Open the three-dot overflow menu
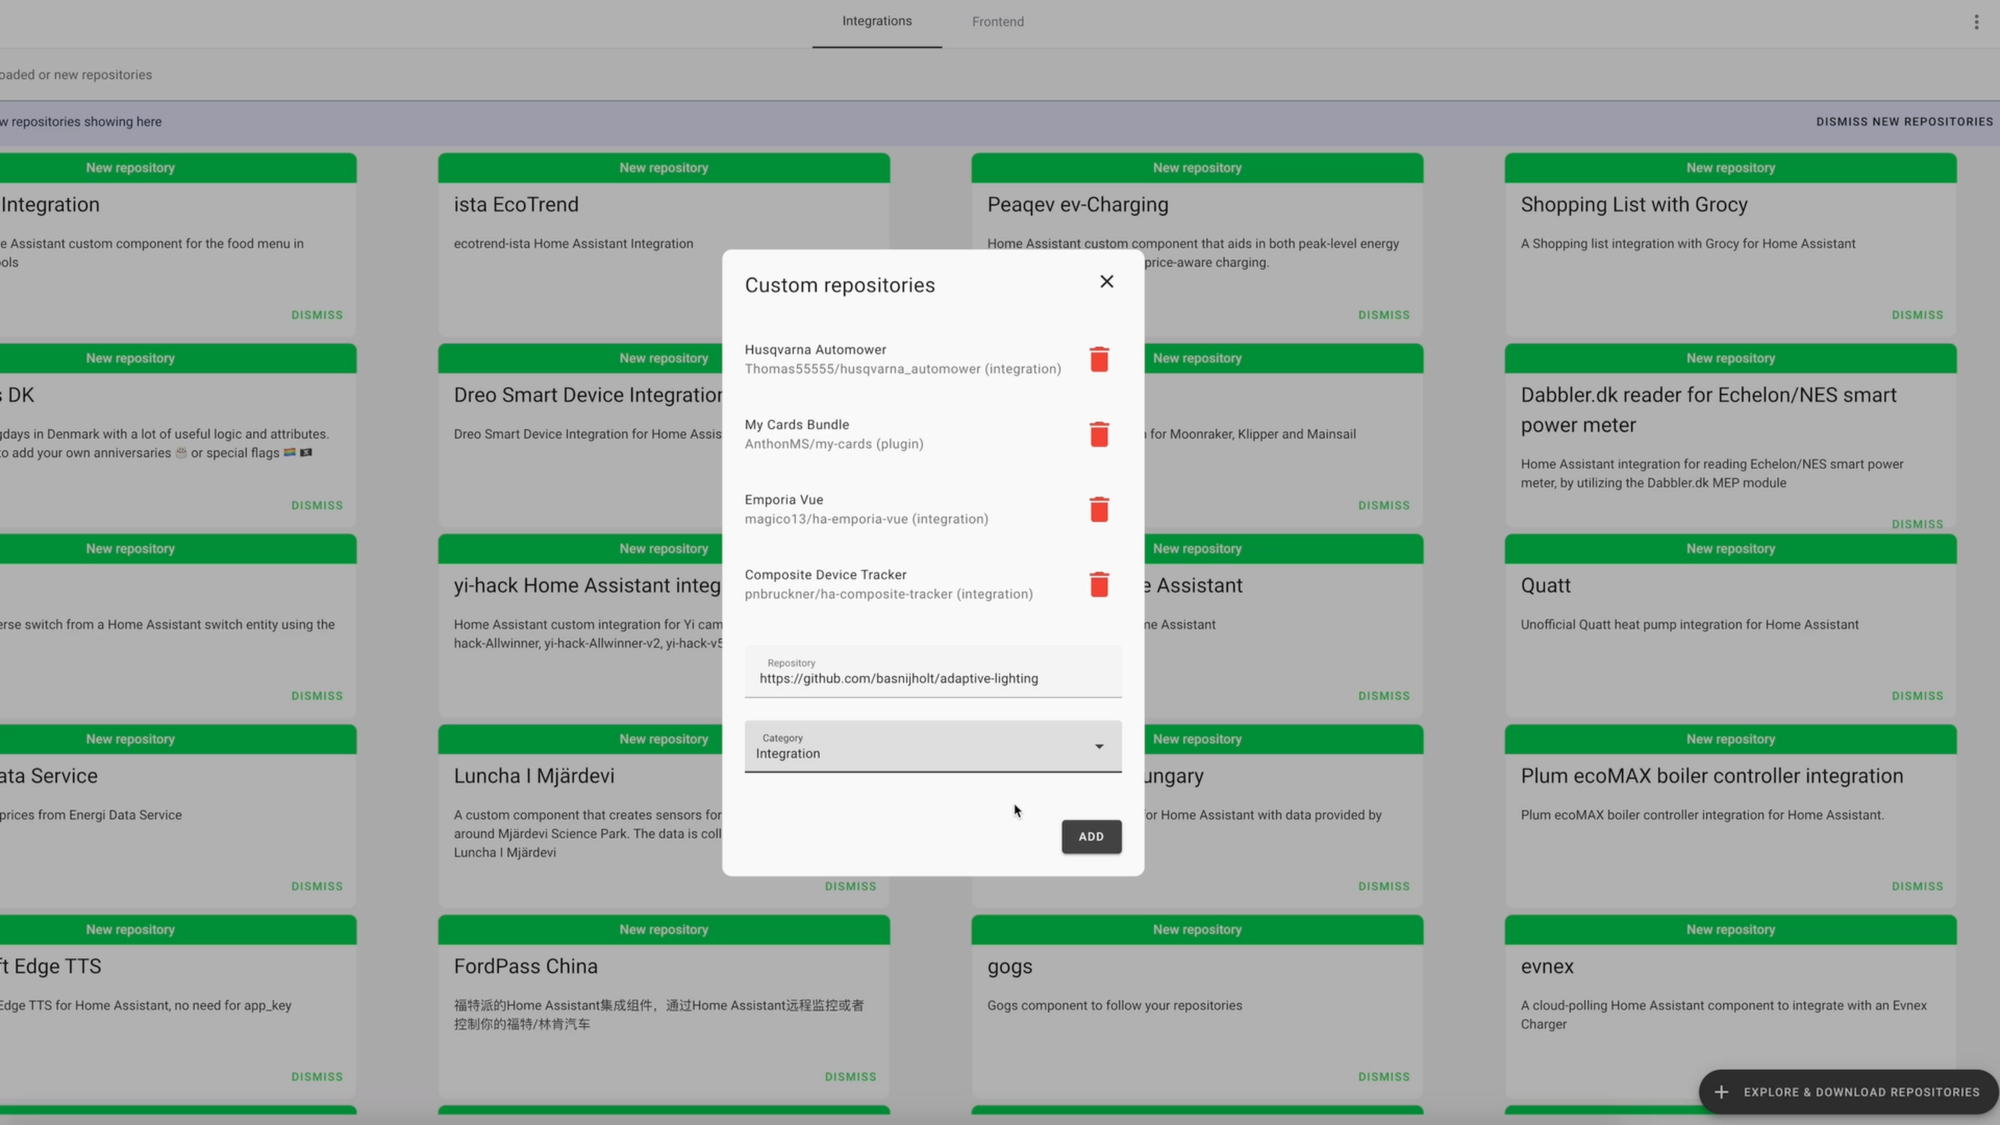Viewport: 2000px width, 1125px height. point(1976,22)
